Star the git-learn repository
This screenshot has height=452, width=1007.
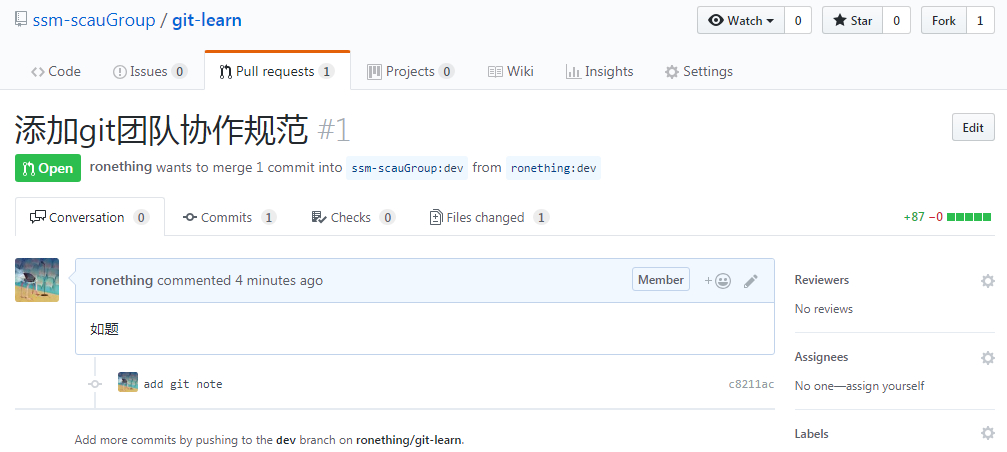pyautogui.click(x=852, y=21)
